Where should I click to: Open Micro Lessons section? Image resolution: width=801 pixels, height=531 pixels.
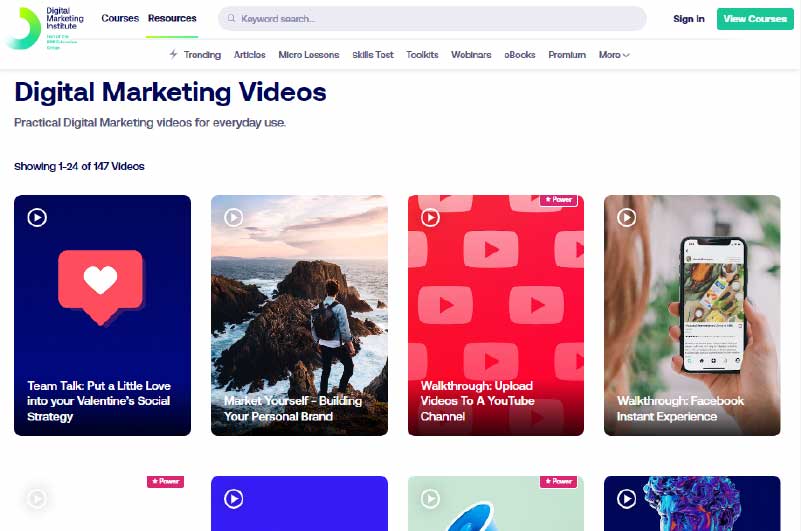point(309,55)
